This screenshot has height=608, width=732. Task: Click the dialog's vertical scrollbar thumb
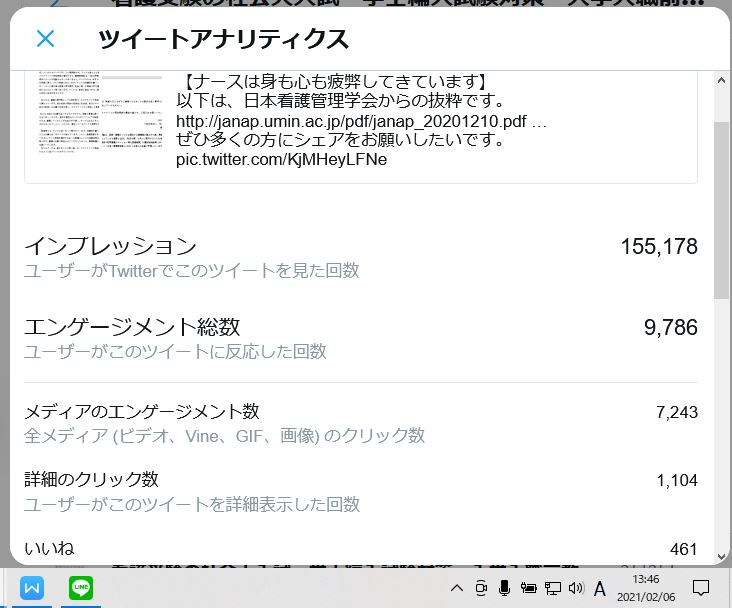point(721,210)
